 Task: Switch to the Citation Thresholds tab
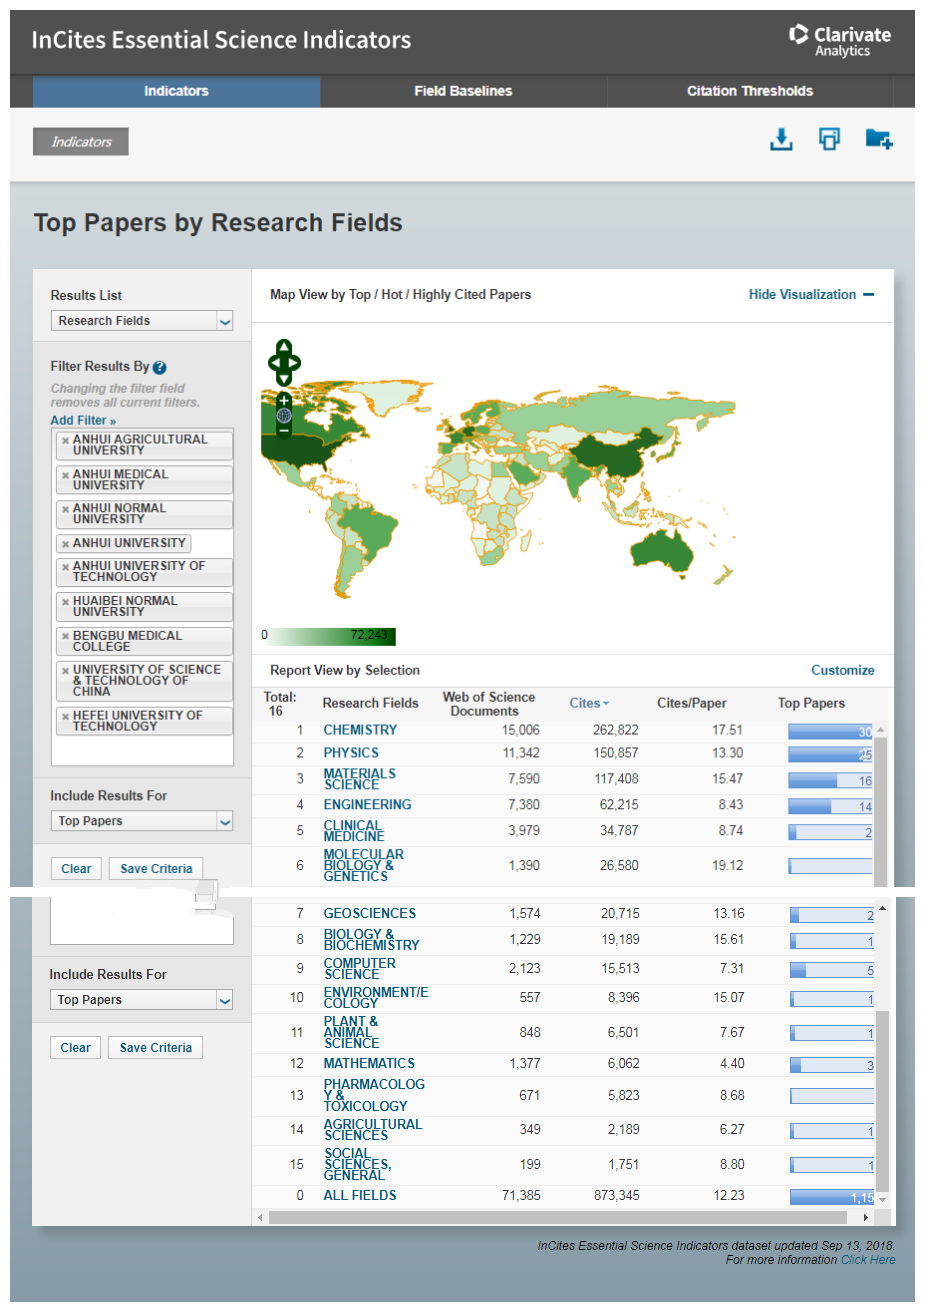[x=749, y=91]
